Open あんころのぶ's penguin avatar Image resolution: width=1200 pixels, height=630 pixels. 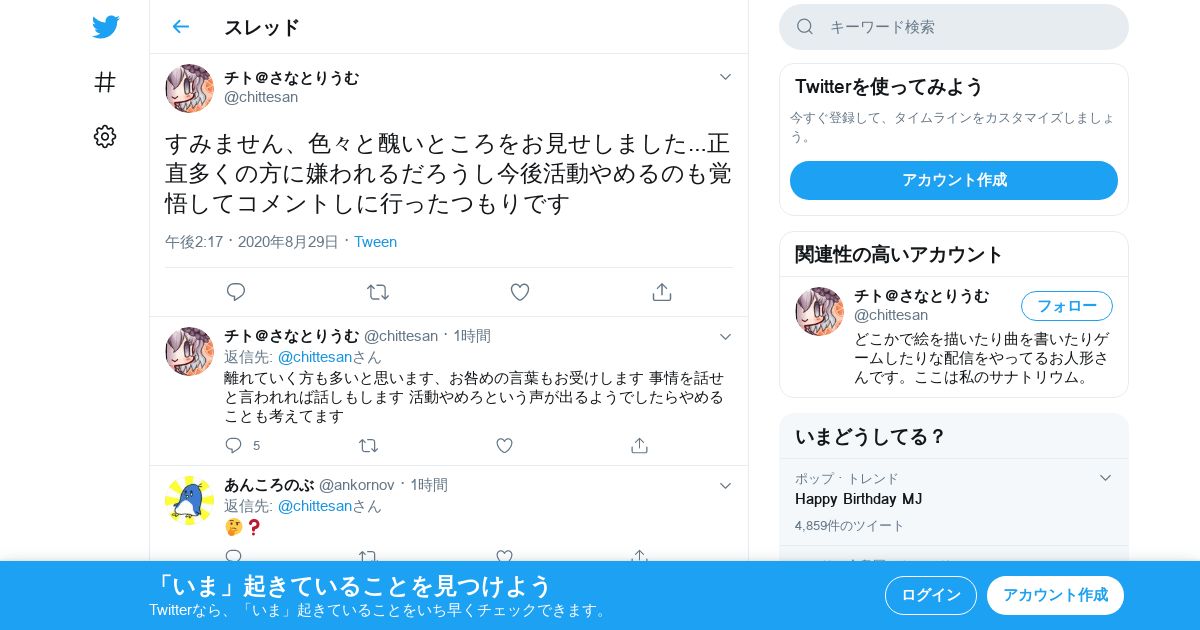[x=189, y=500]
